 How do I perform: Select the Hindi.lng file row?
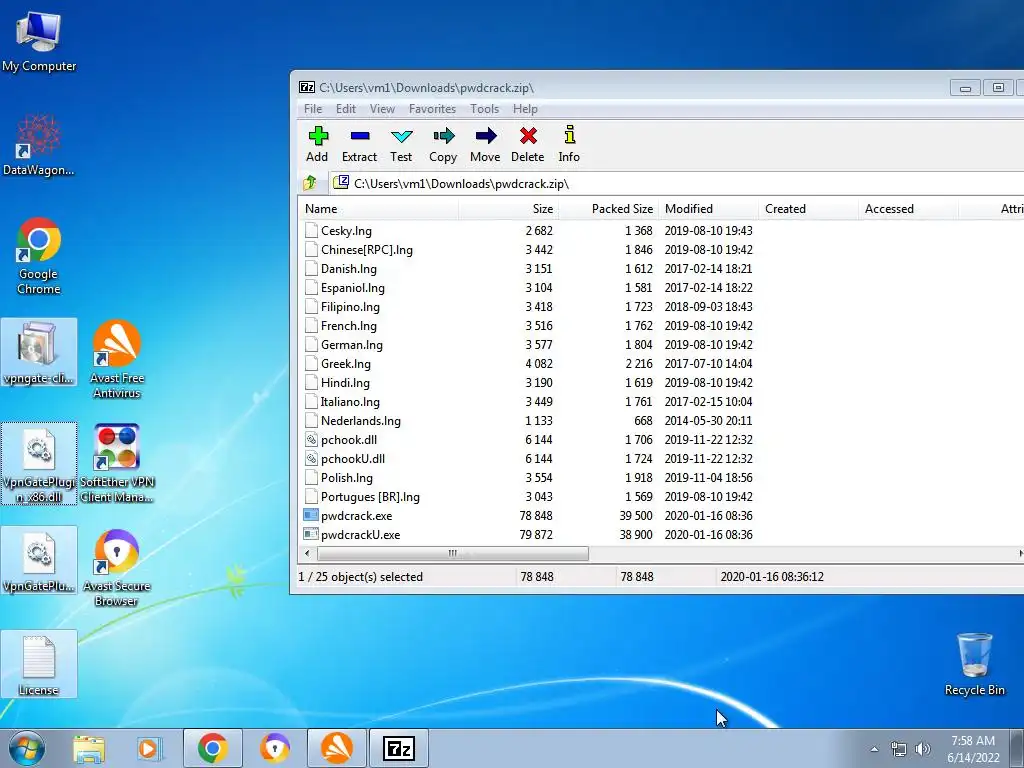(x=660, y=382)
